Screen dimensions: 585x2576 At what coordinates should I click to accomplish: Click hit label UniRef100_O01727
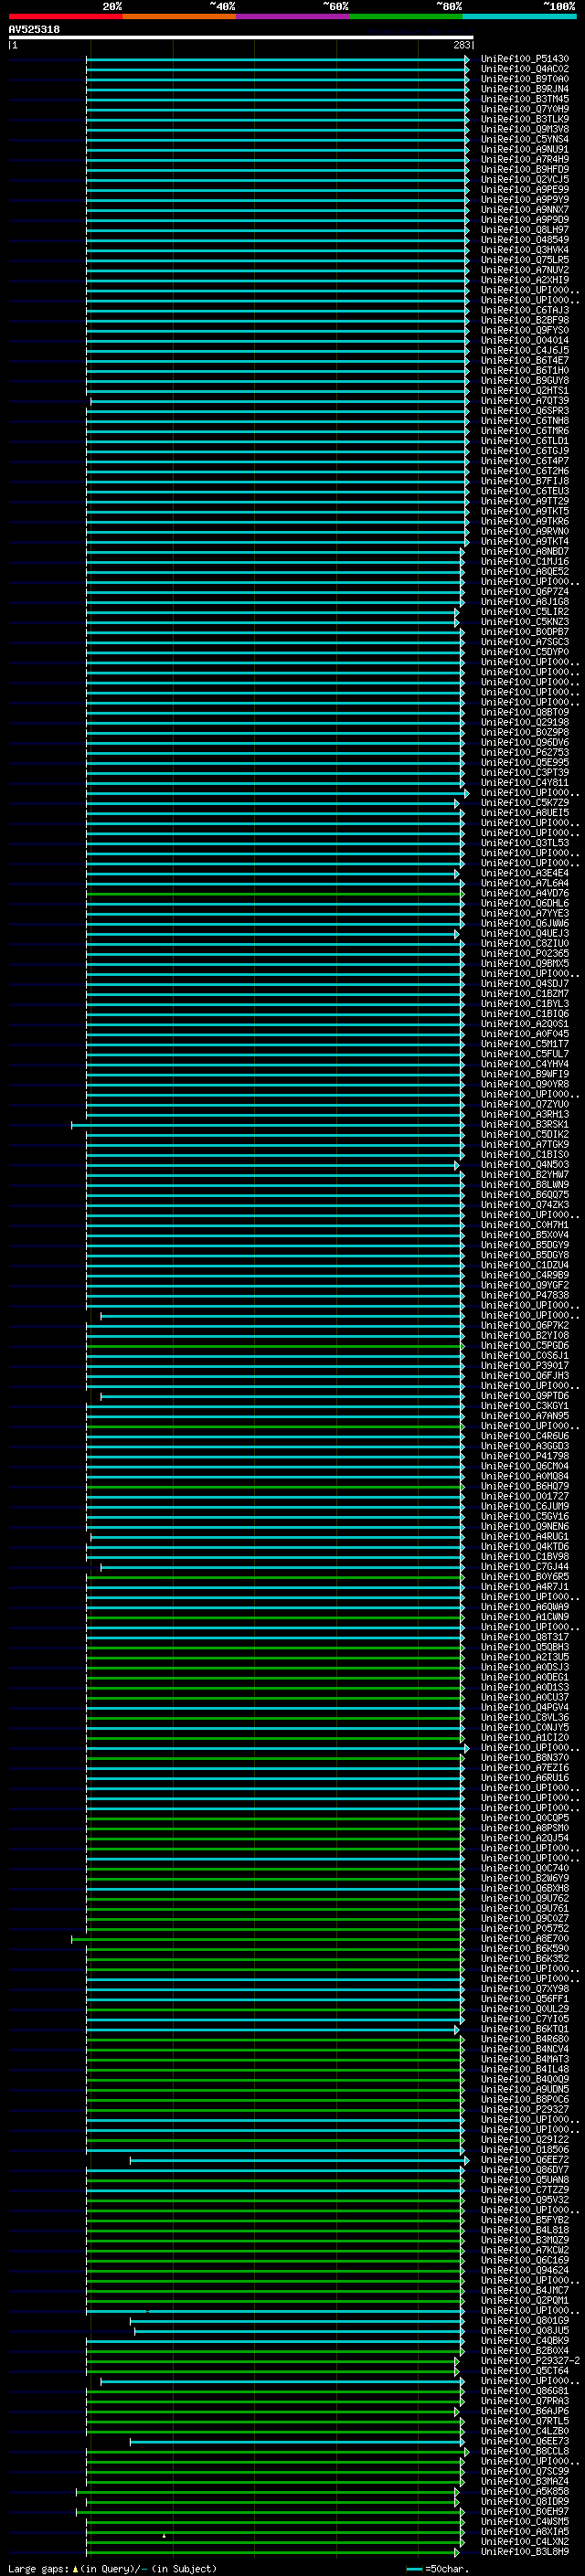pos(524,1496)
